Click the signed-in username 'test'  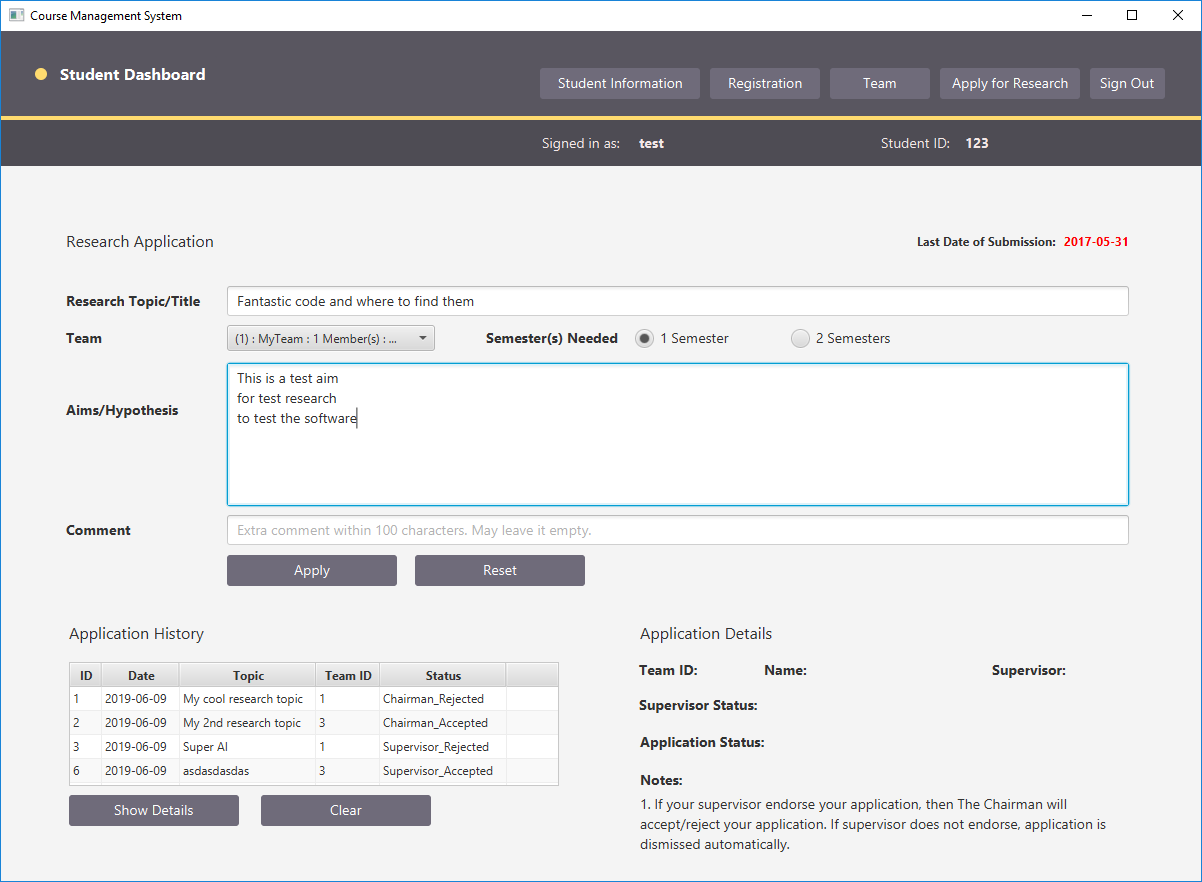pos(651,143)
